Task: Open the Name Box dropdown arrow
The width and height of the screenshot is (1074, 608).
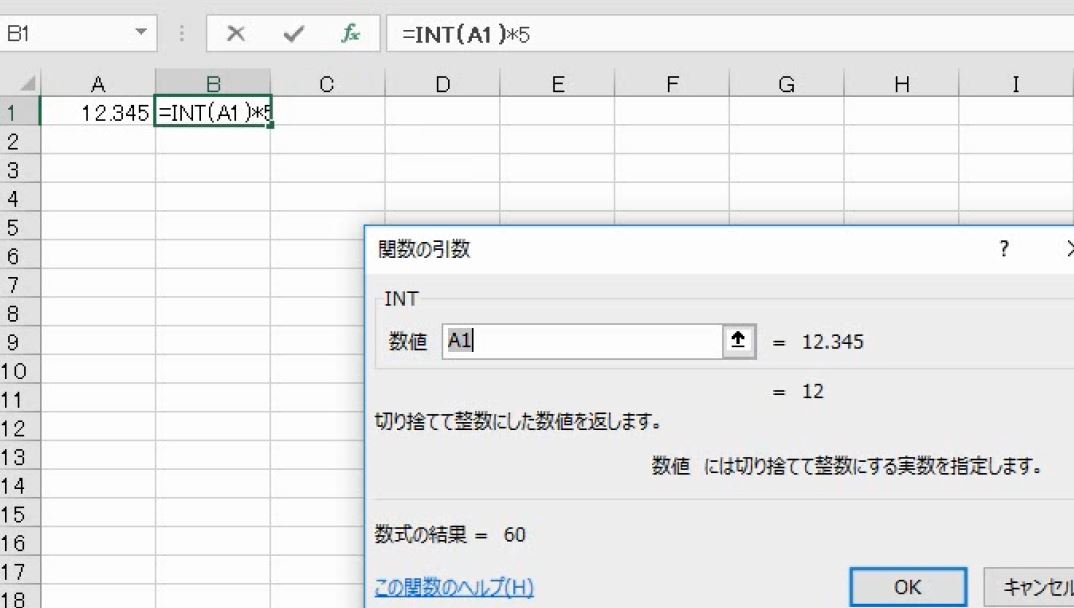Action: (141, 32)
